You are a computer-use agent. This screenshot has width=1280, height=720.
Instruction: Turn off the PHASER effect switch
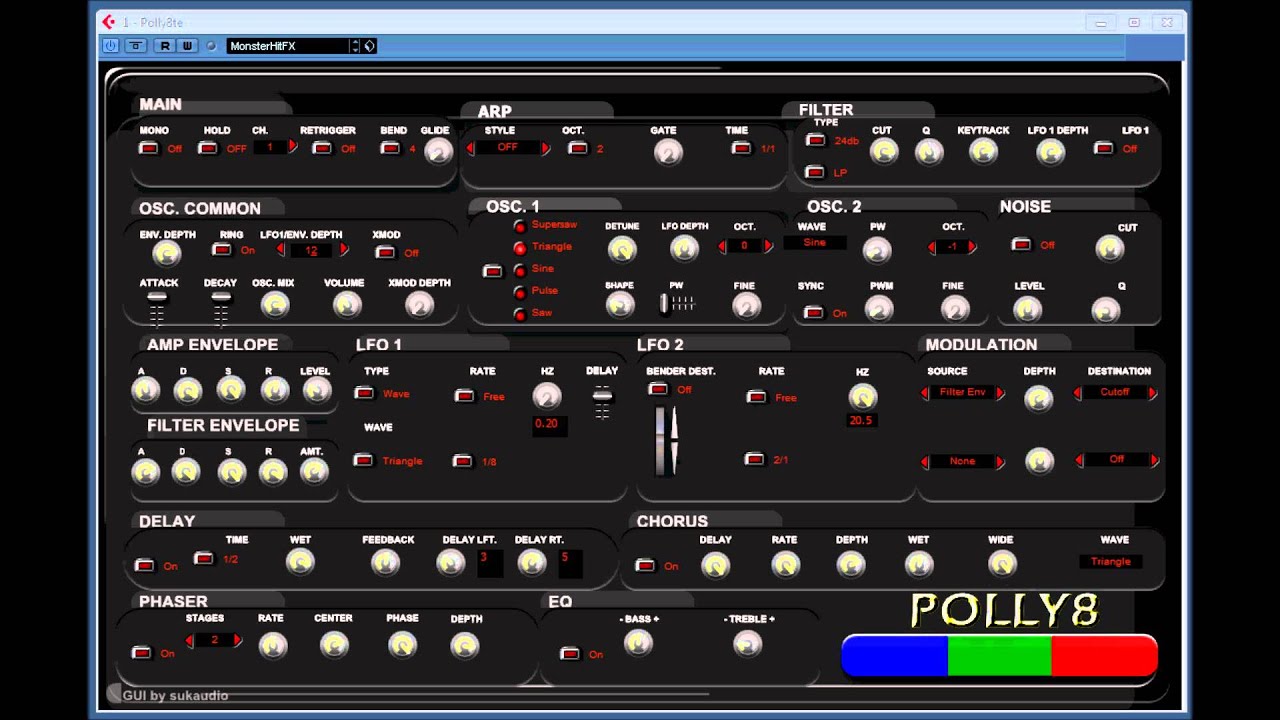tap(142, 653)
